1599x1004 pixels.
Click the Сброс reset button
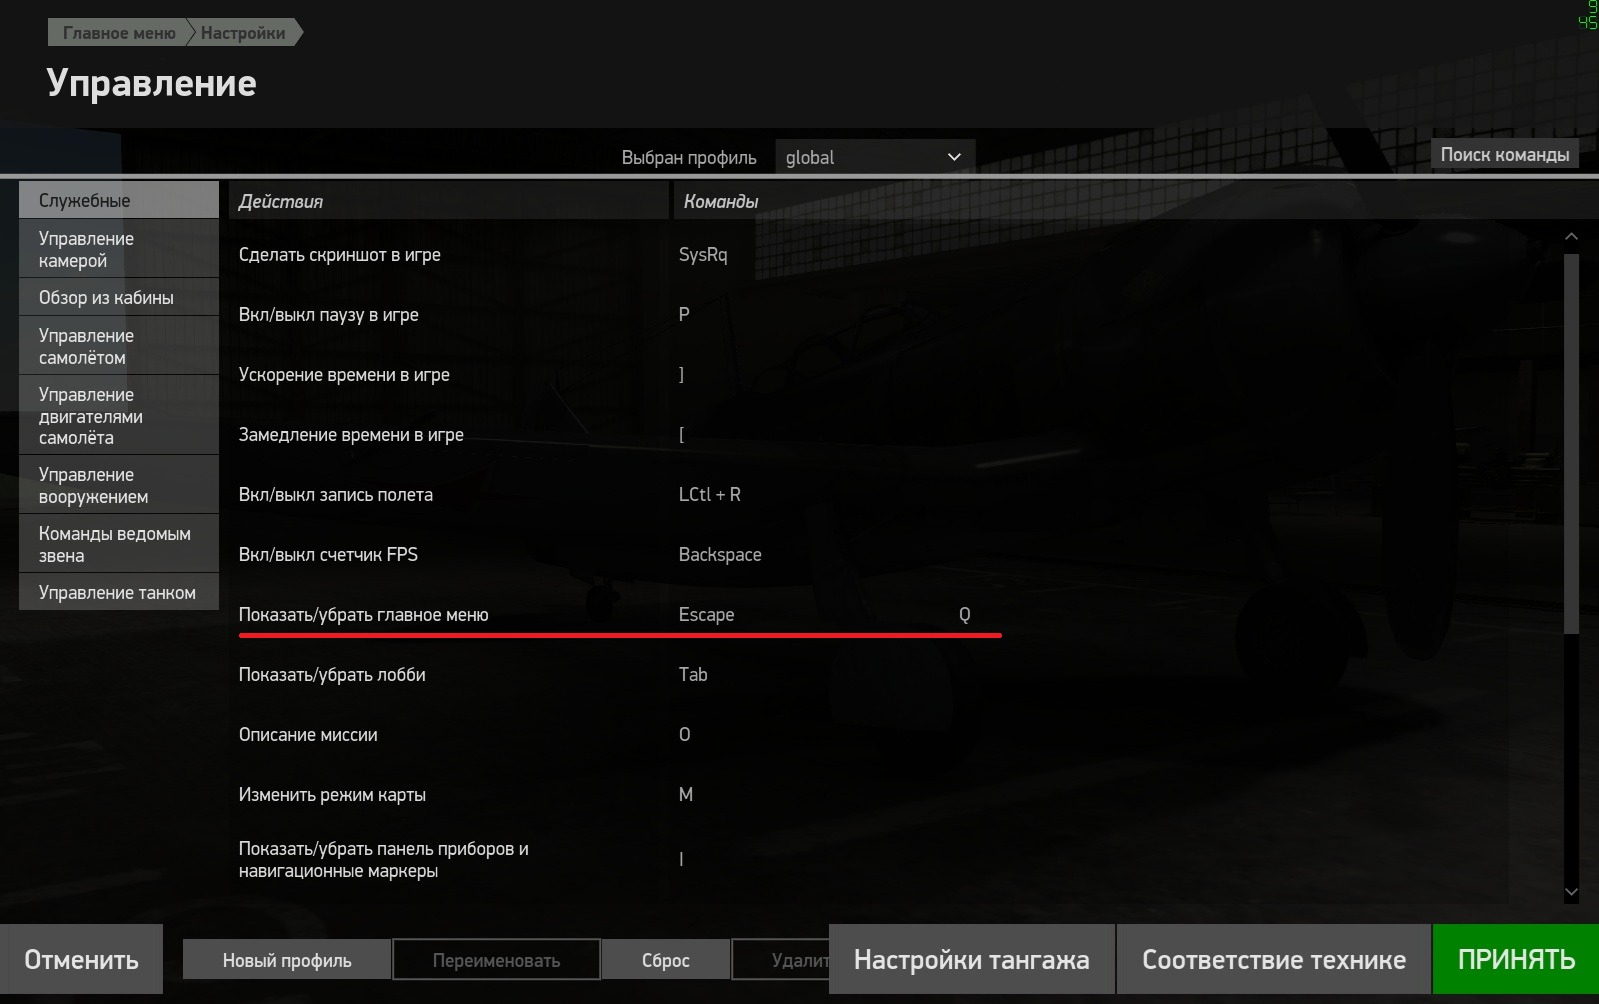point(665,960)
